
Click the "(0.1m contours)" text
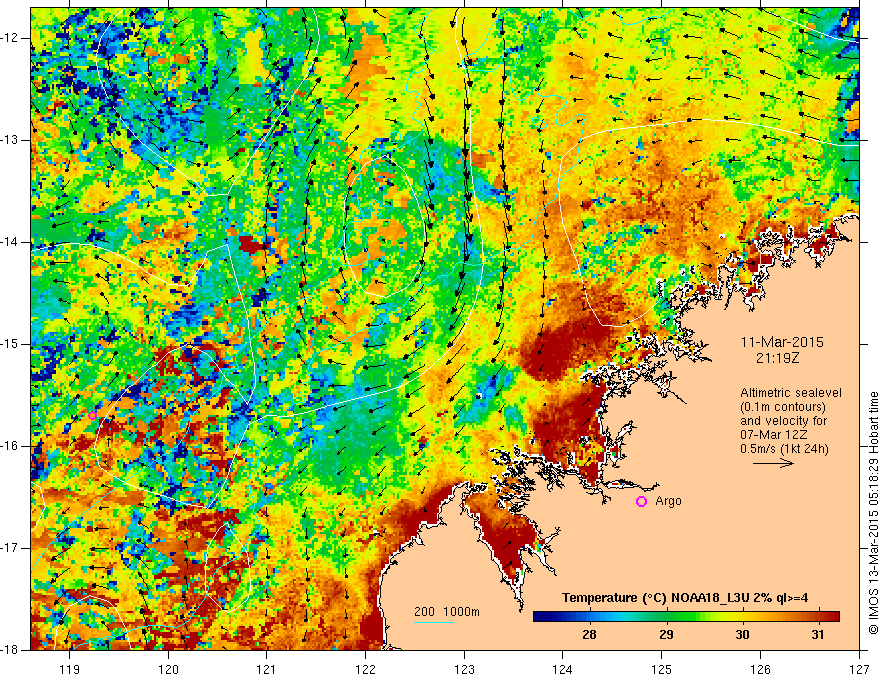783,407
